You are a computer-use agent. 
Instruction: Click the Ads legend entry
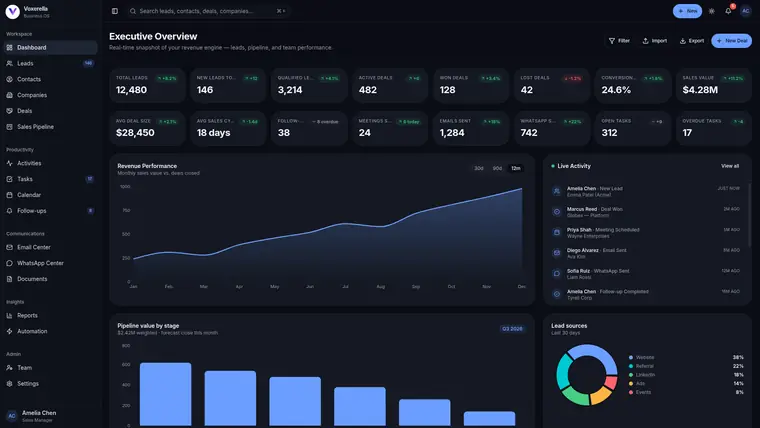click(686, 383)
